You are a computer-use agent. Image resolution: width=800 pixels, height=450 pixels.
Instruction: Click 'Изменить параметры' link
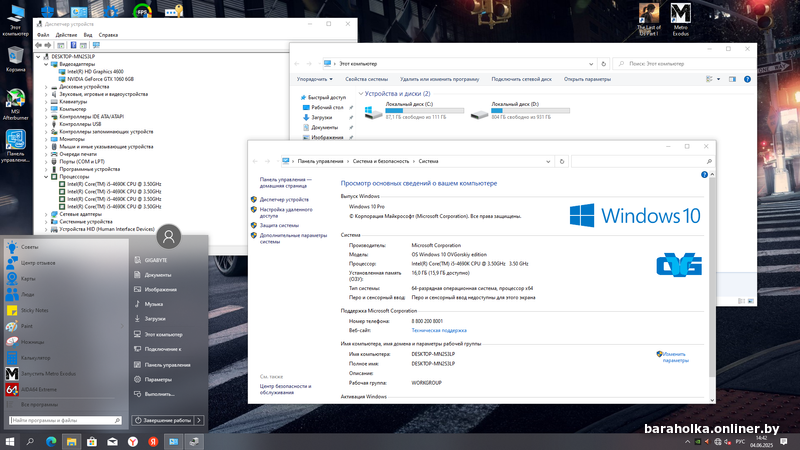(x=675, y=357)
